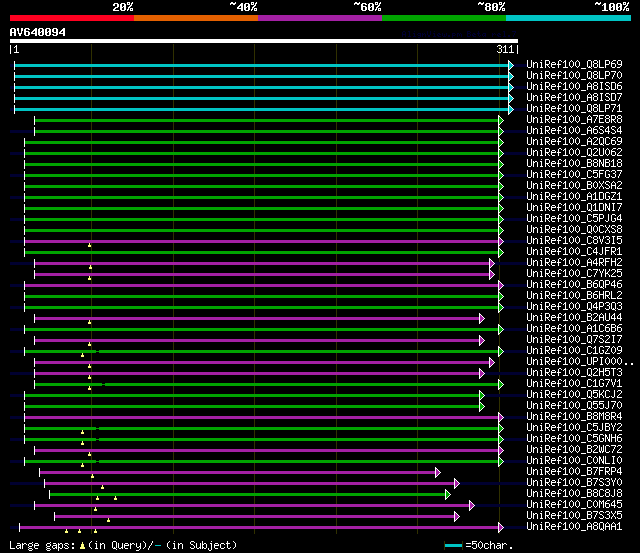Click the UniRef100_B8NB18 label

pyautogui.click(x=574, y=164)
